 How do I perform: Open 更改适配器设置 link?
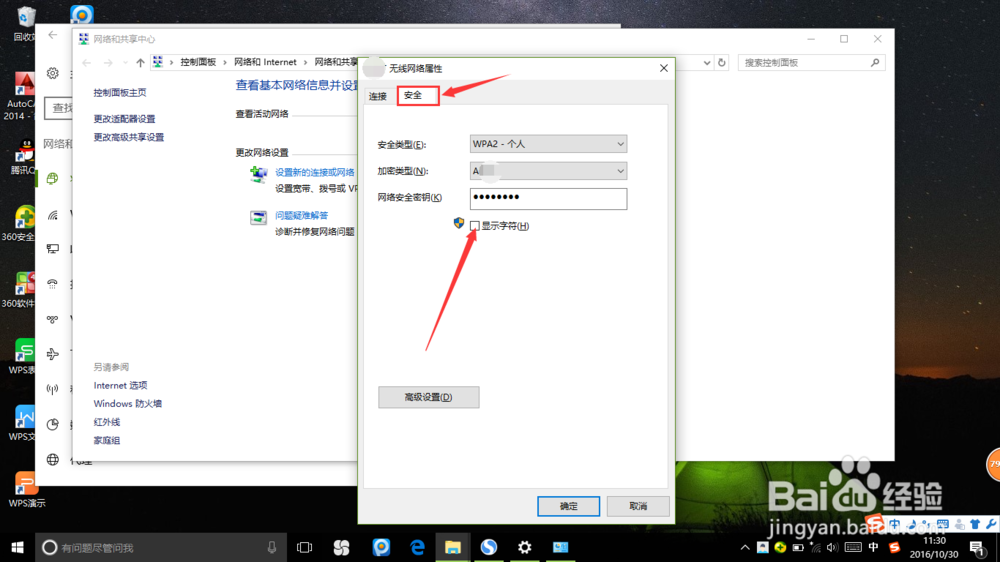124,119
